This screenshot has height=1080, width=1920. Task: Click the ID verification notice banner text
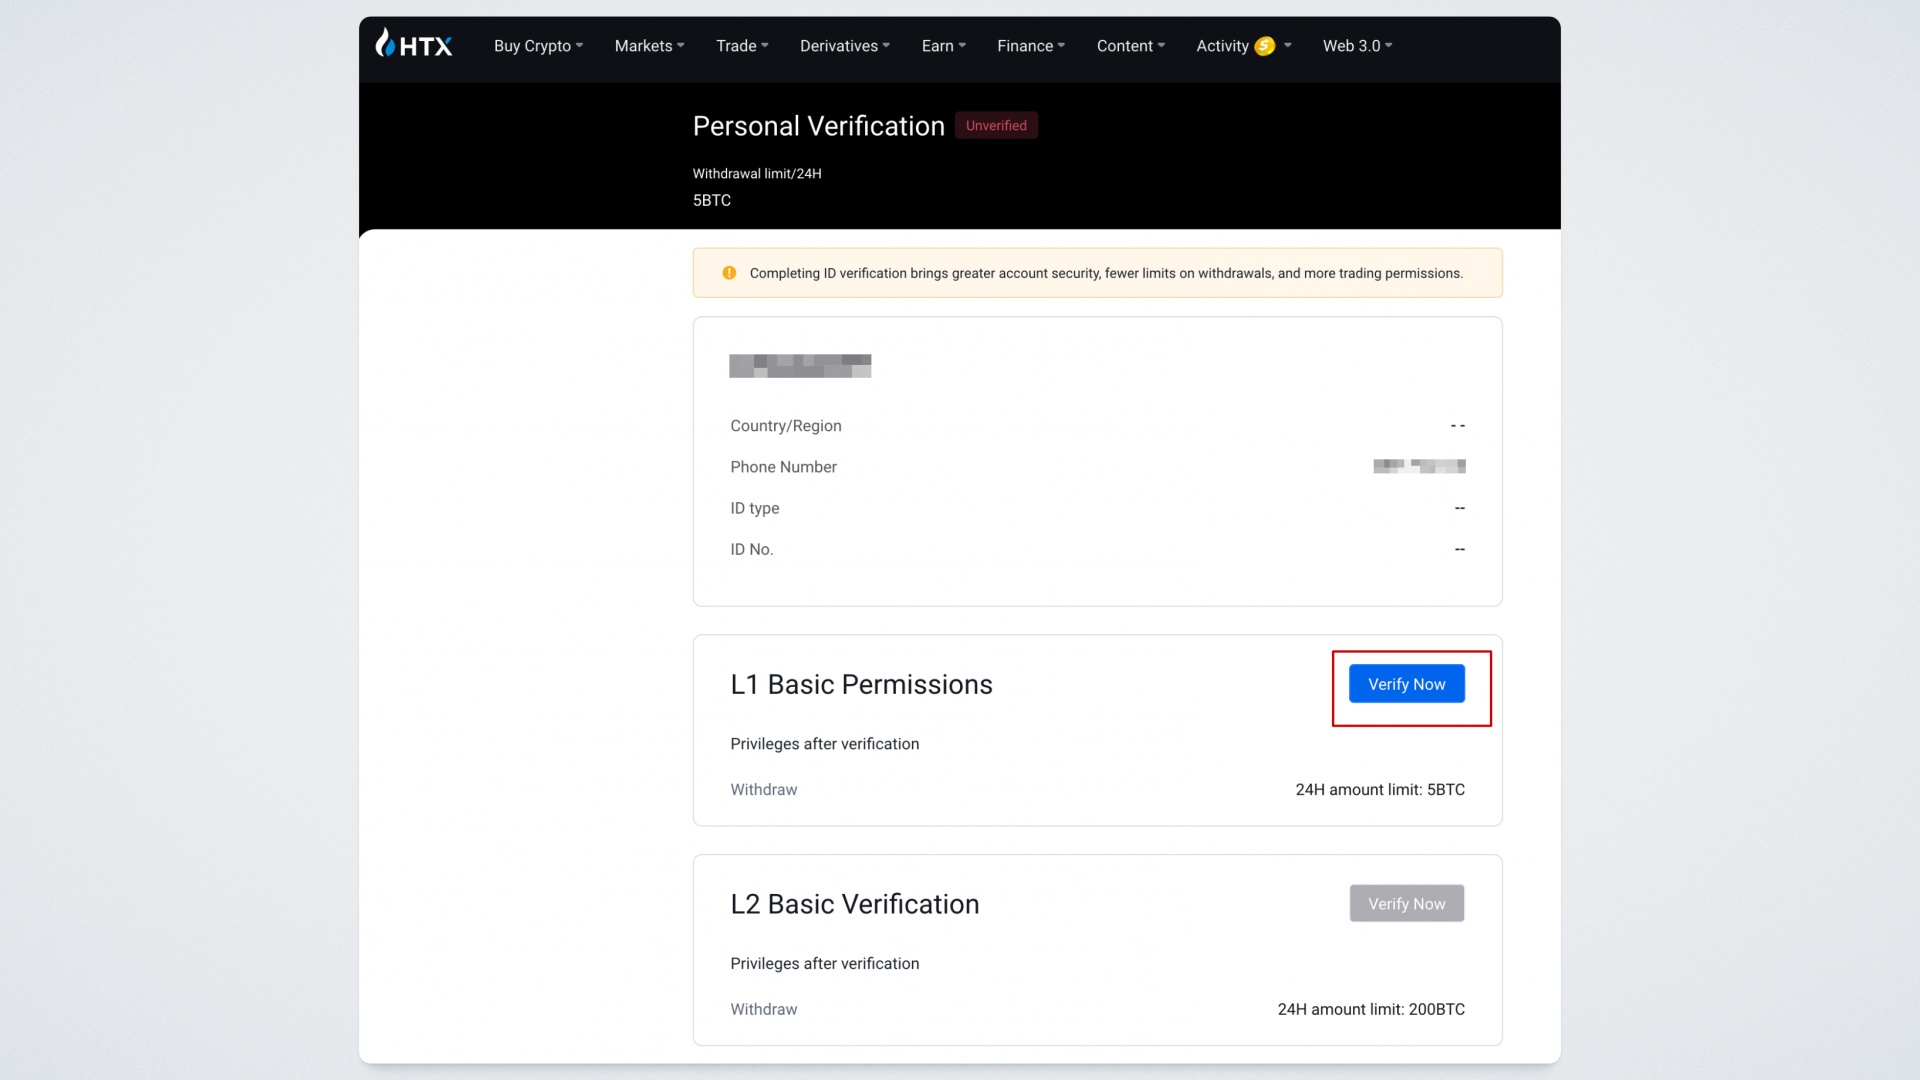pos(1105,273)
